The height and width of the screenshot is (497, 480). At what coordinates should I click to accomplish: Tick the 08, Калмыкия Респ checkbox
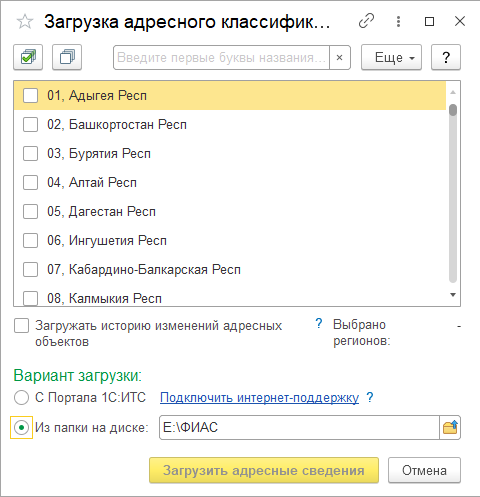click(30, 298)
